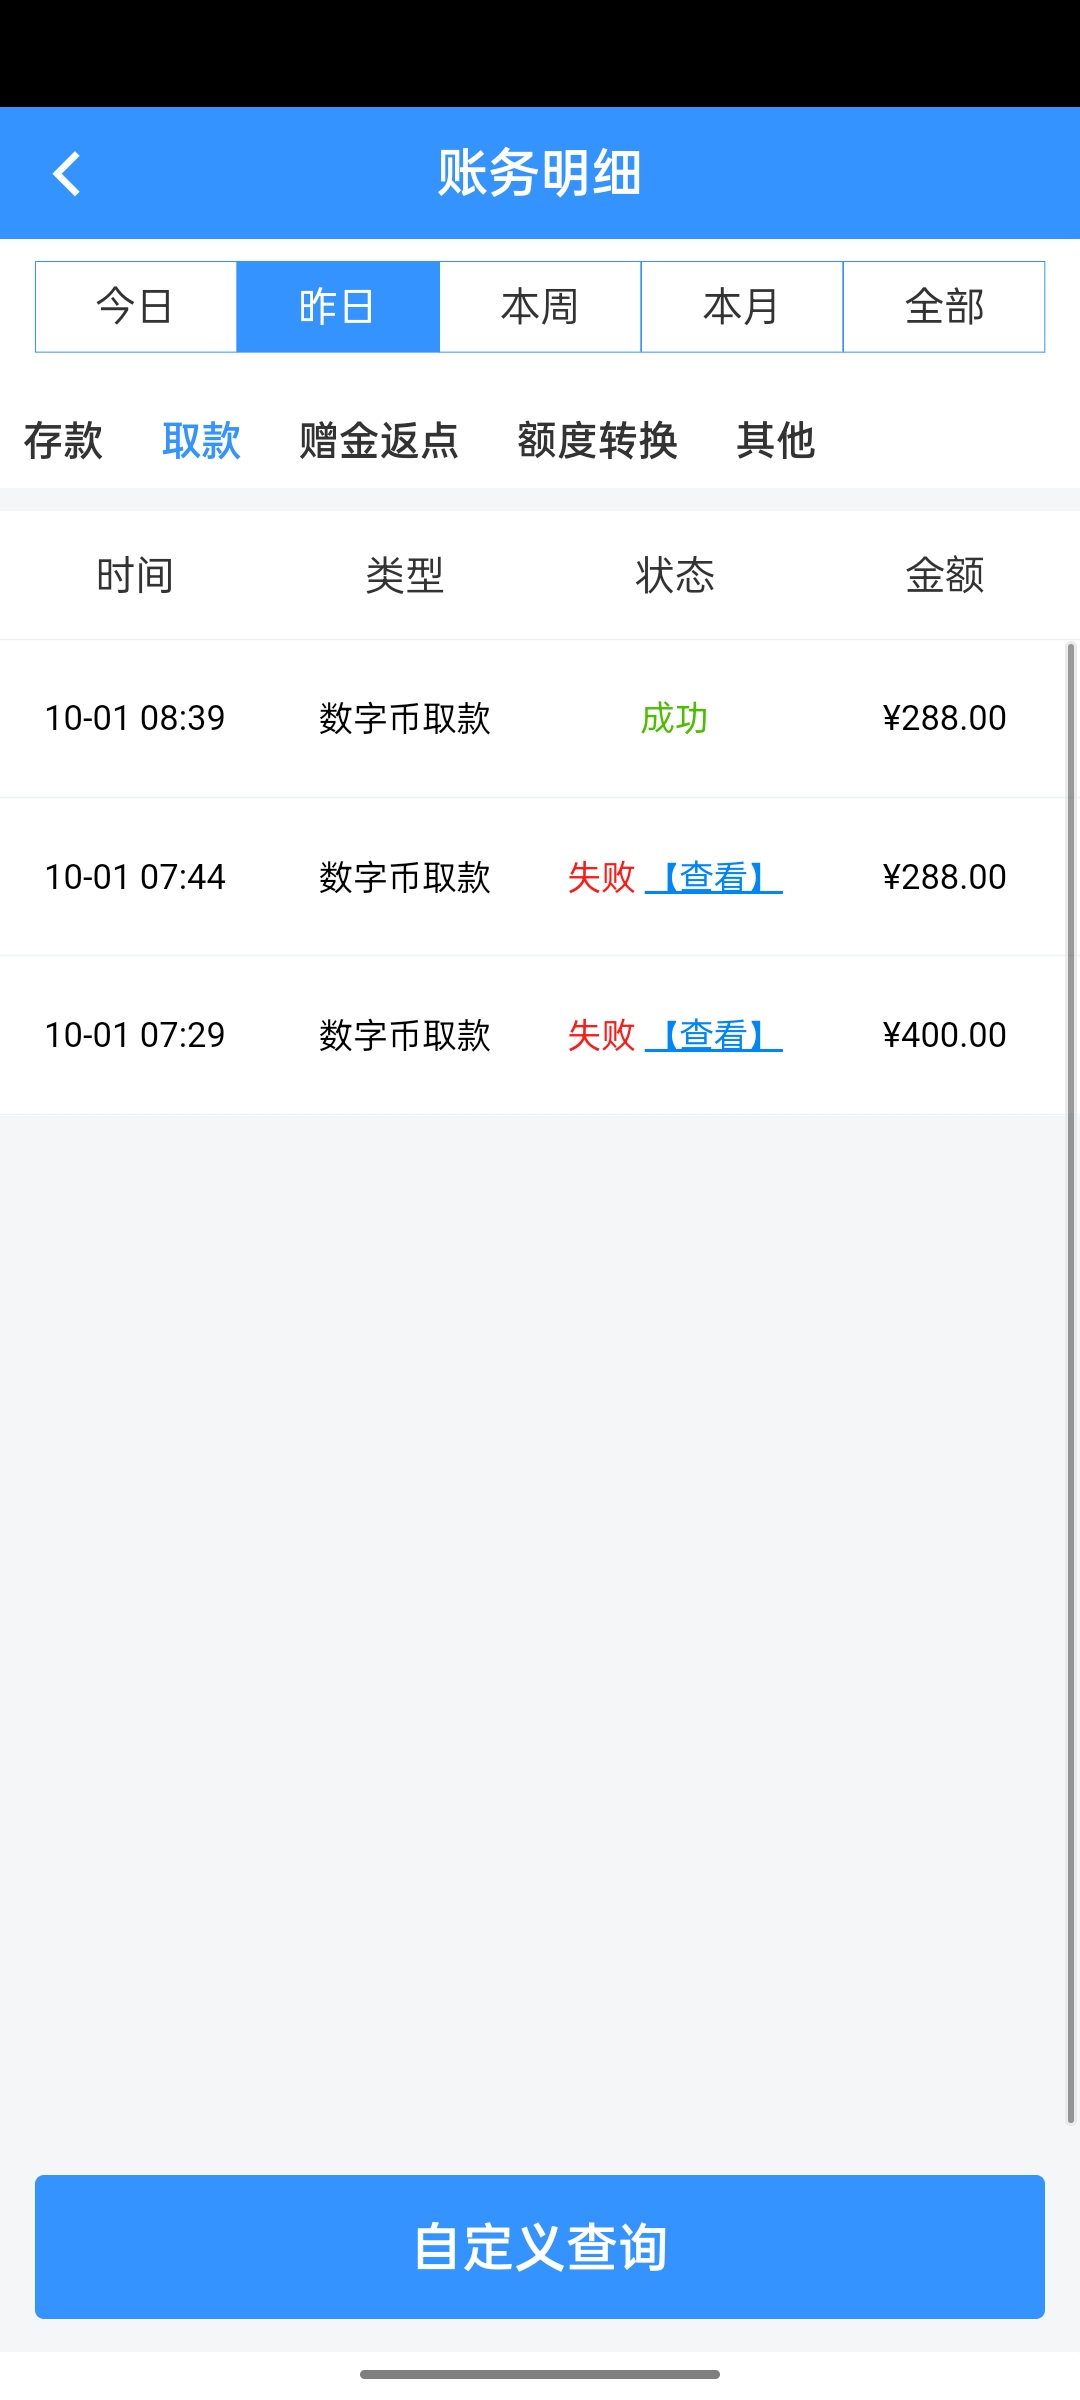Image resolution: width=1080 pixels, height=2400 pixels.
Task: Select the 今日 date filter
Action: click(135, 307)
